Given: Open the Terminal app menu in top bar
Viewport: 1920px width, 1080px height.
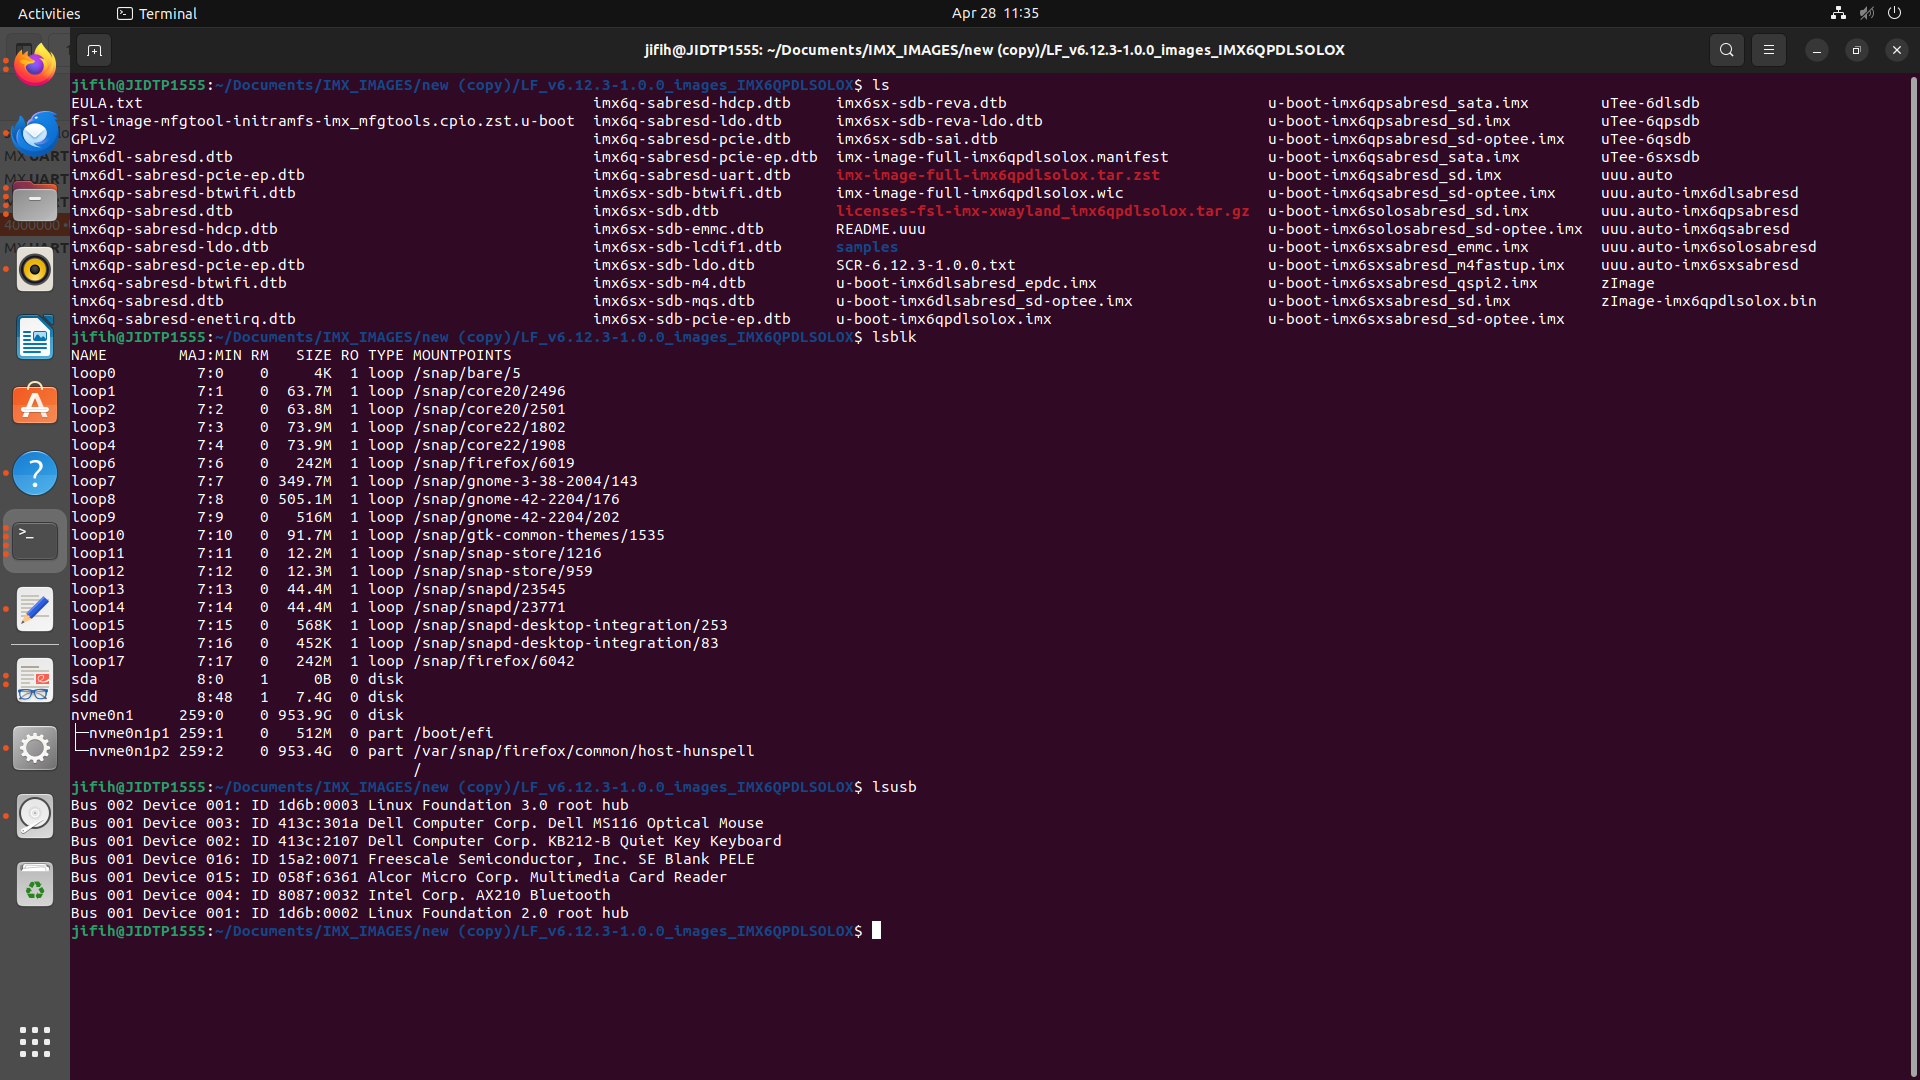Looking at the screenshot, I should (x=156, y=13).
